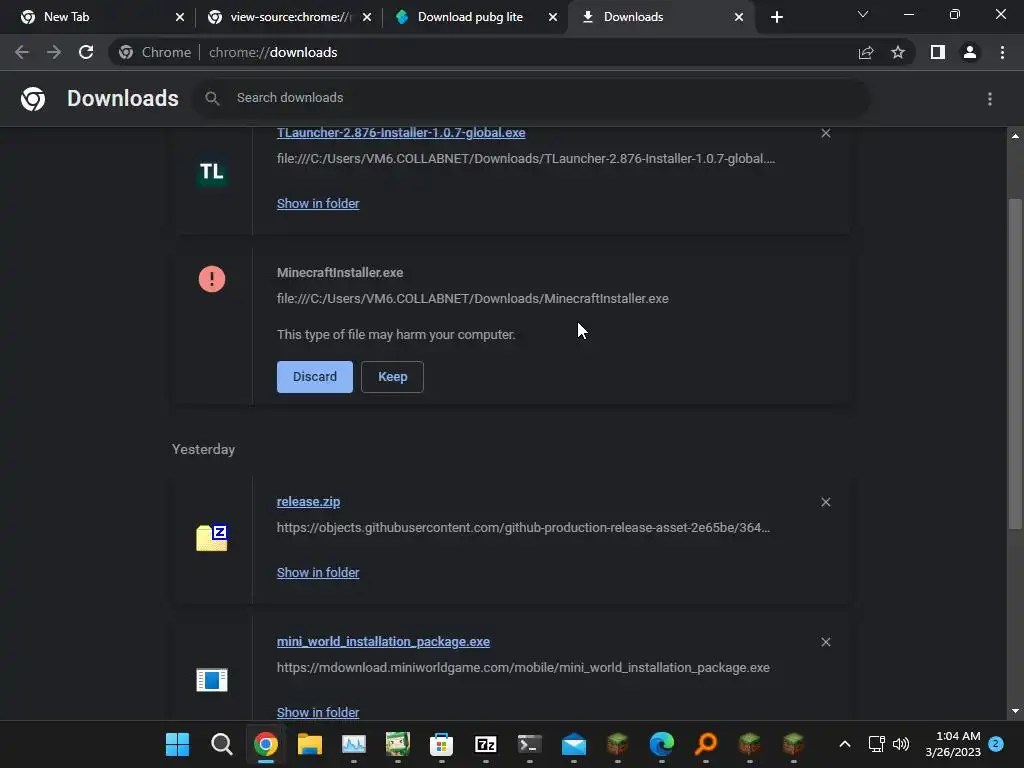Bookmark this page with the star icon

pyautogui.click(x=898, y=52)
